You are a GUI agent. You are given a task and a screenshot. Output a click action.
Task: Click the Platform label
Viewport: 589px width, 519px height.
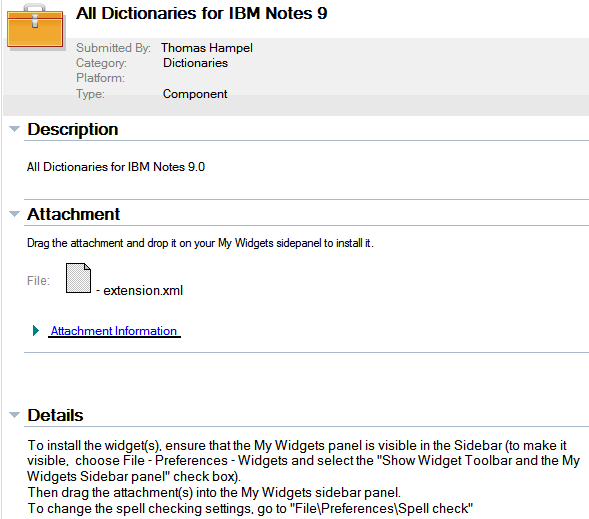tap(100, 78)
